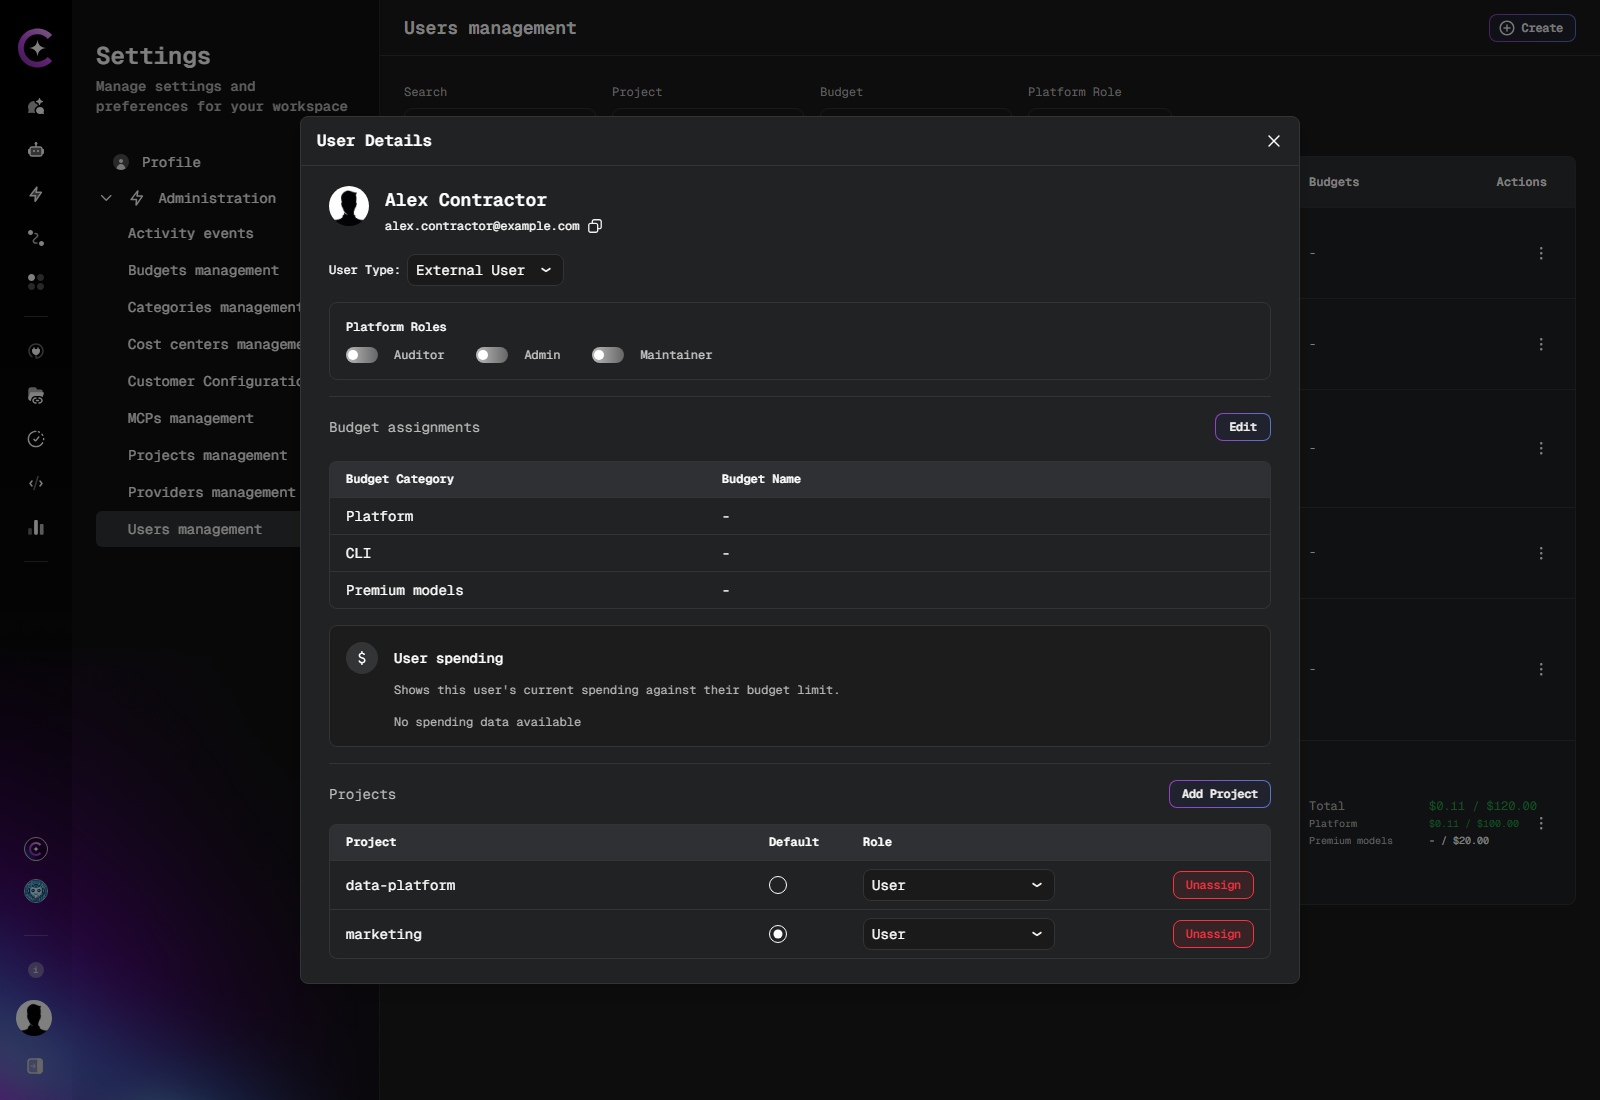The height and width of the screenshot is (1100, 1600).
Task: Open MCPs management settings
Action: coord(190,418)
